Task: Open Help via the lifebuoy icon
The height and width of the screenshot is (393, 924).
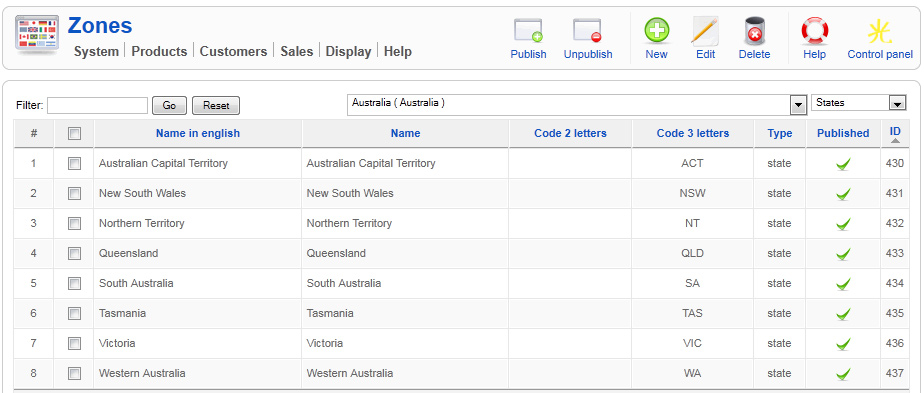Action: [x=815, y=31]
